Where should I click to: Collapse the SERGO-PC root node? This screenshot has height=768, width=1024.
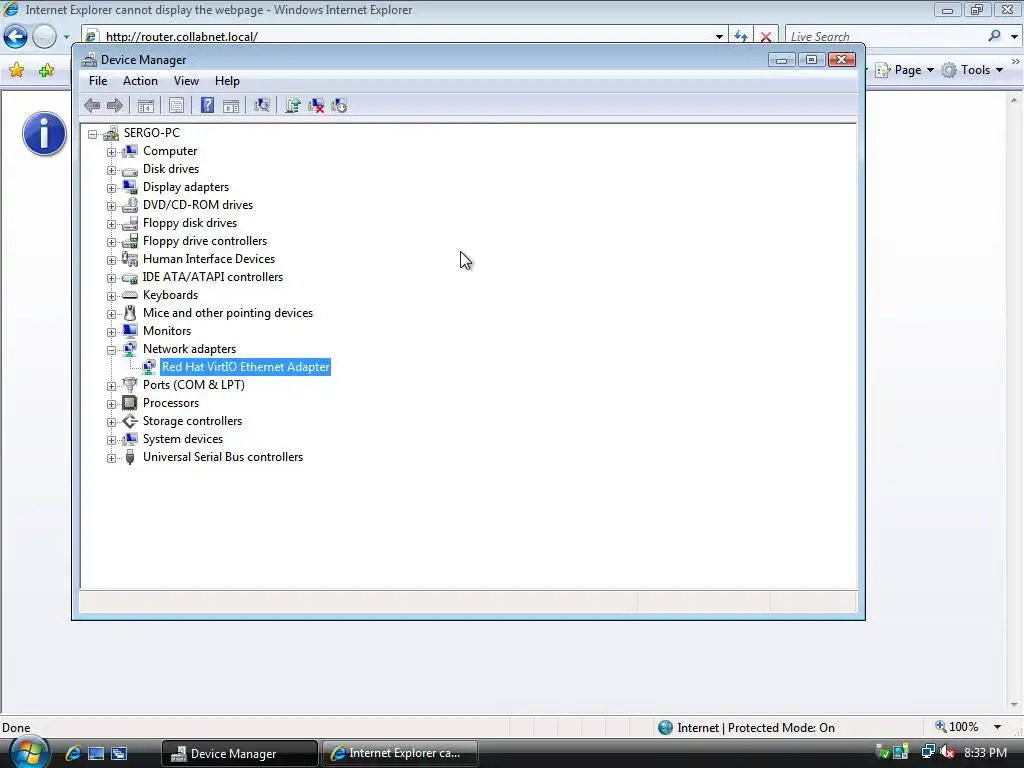coord(93,134)
